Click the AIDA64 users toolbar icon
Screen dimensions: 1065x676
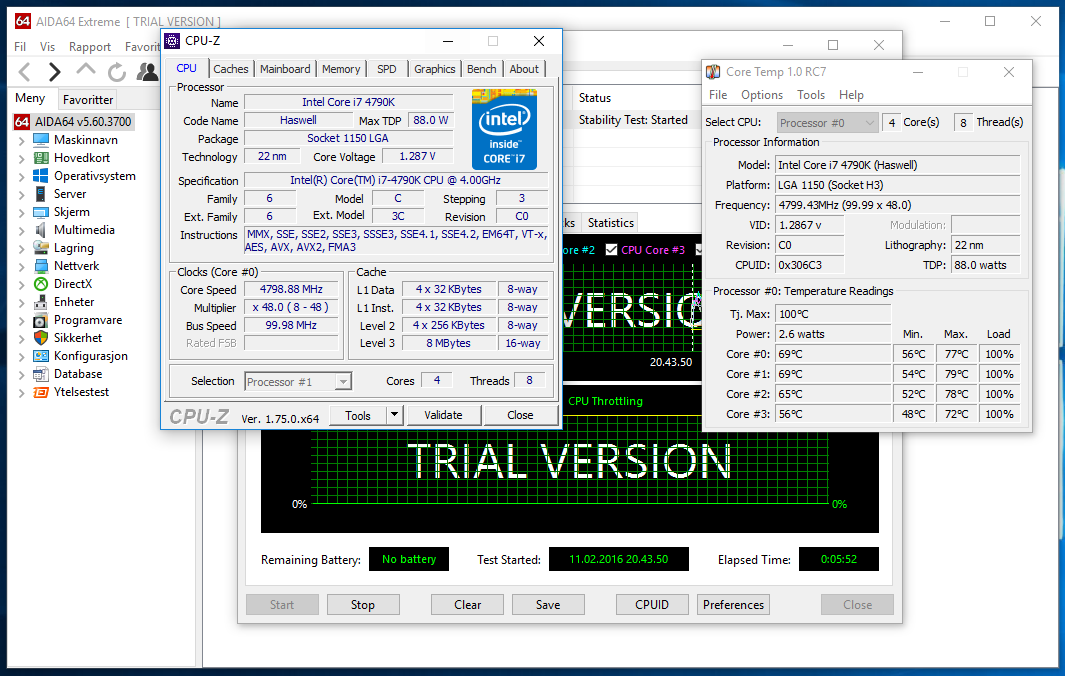(x=147, y=71)
